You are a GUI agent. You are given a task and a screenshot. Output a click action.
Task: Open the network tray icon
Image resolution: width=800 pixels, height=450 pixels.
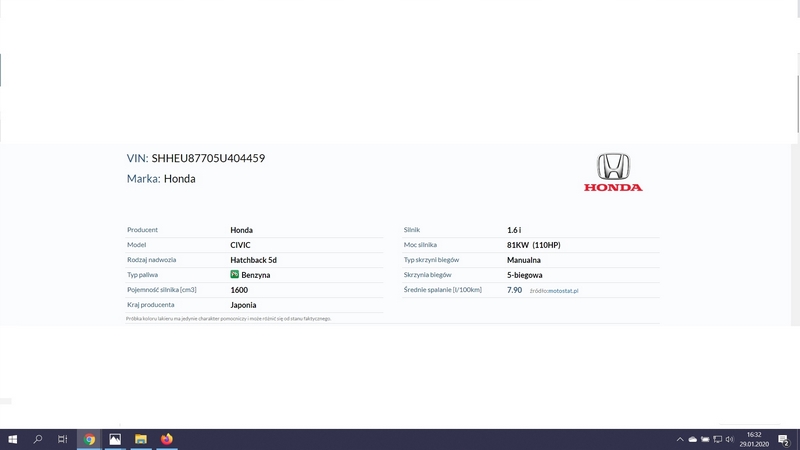coord(717,439)
